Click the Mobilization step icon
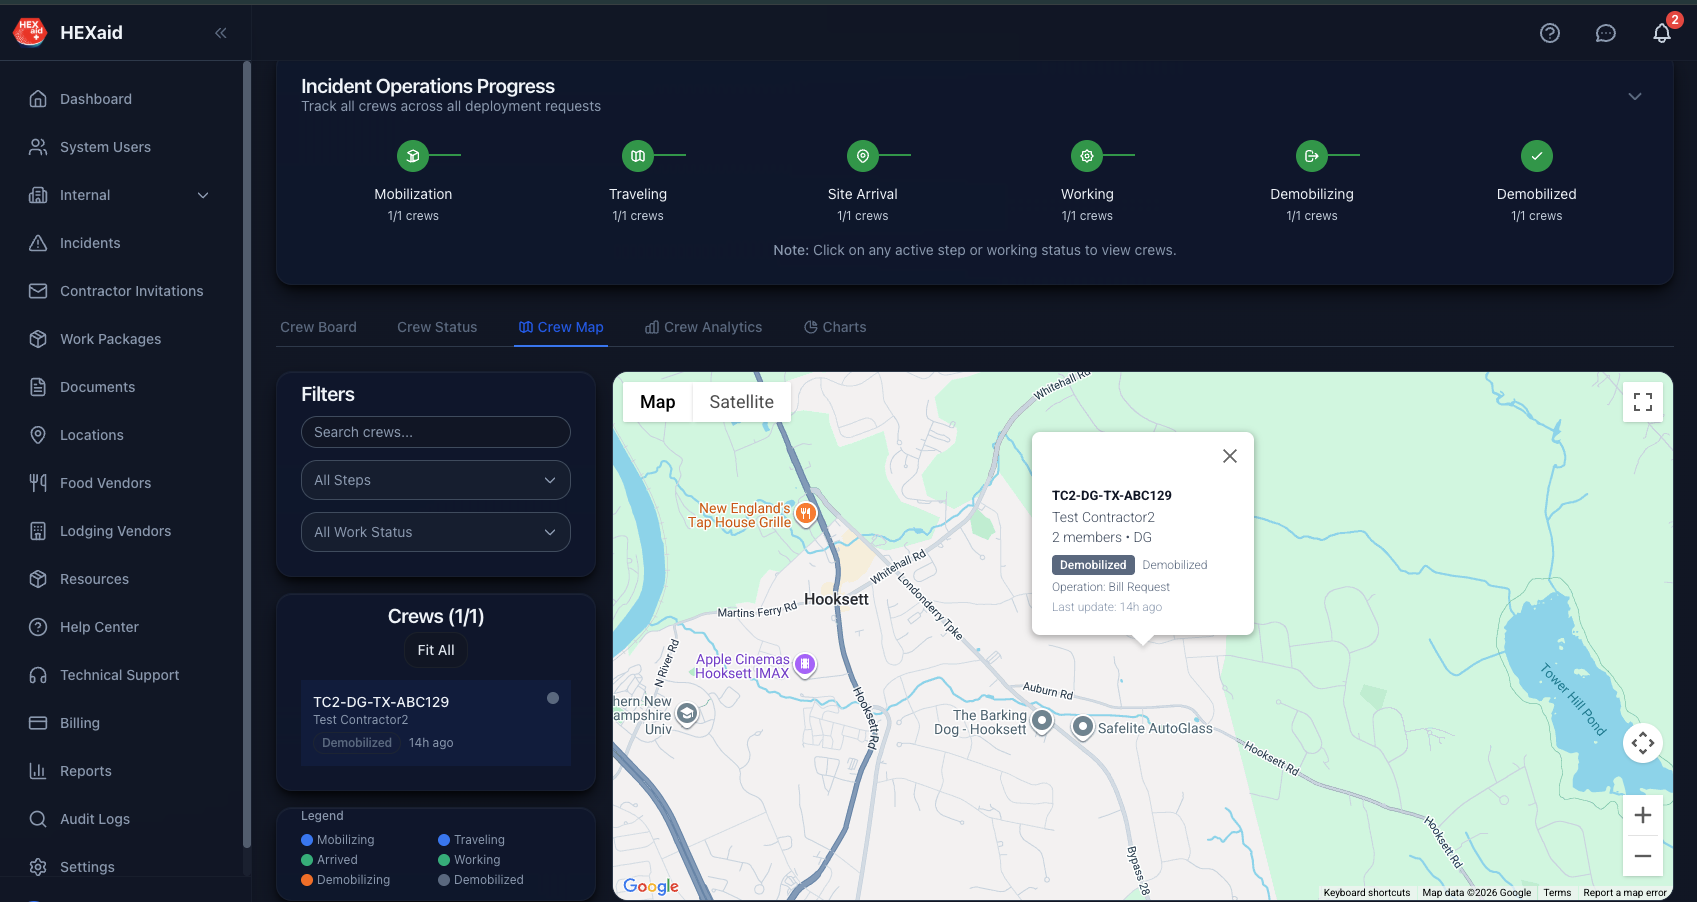1697x902 pixels. pos(413,156)
